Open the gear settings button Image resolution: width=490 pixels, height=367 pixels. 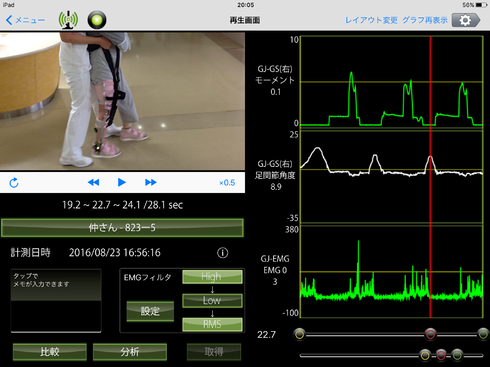(x=466, y=20)
